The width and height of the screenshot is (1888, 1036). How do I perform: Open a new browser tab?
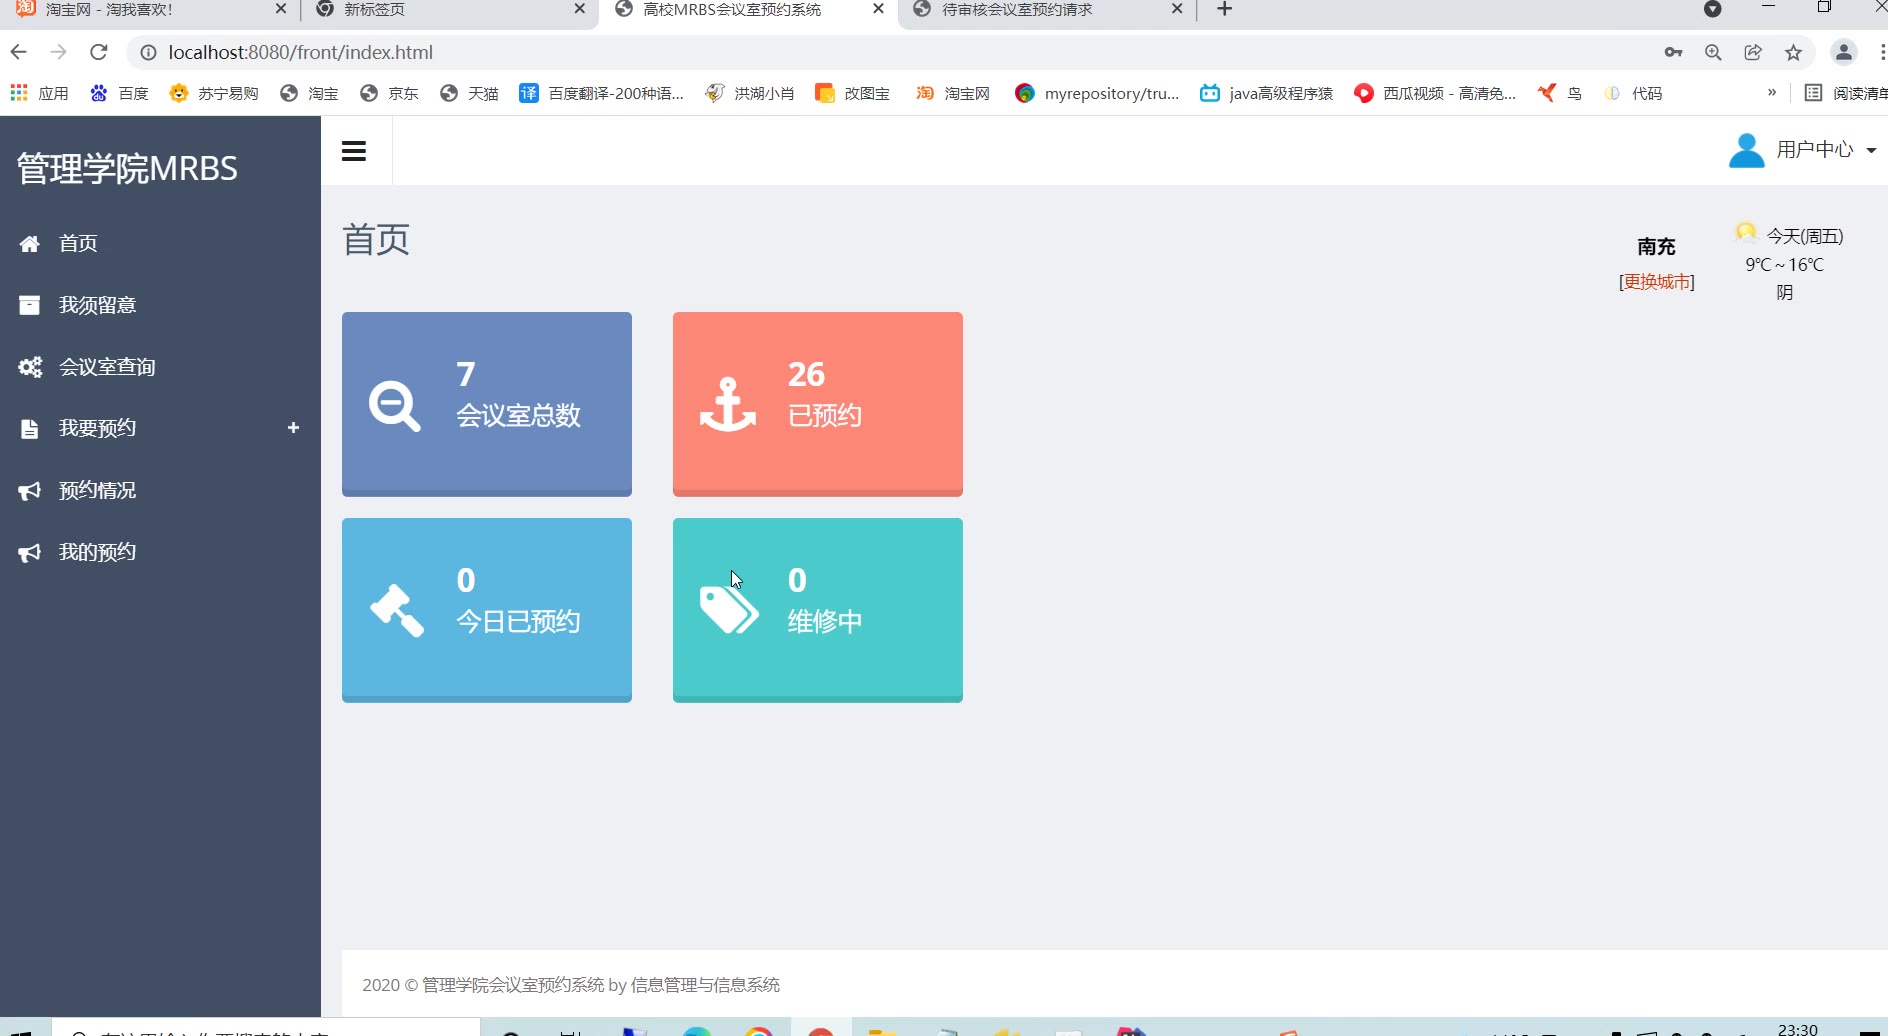point(1224,10)
